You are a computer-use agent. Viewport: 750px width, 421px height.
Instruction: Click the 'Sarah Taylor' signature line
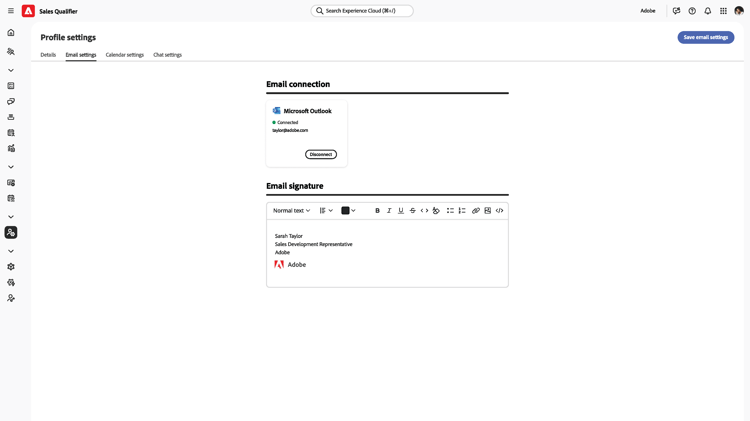point(288,236)
